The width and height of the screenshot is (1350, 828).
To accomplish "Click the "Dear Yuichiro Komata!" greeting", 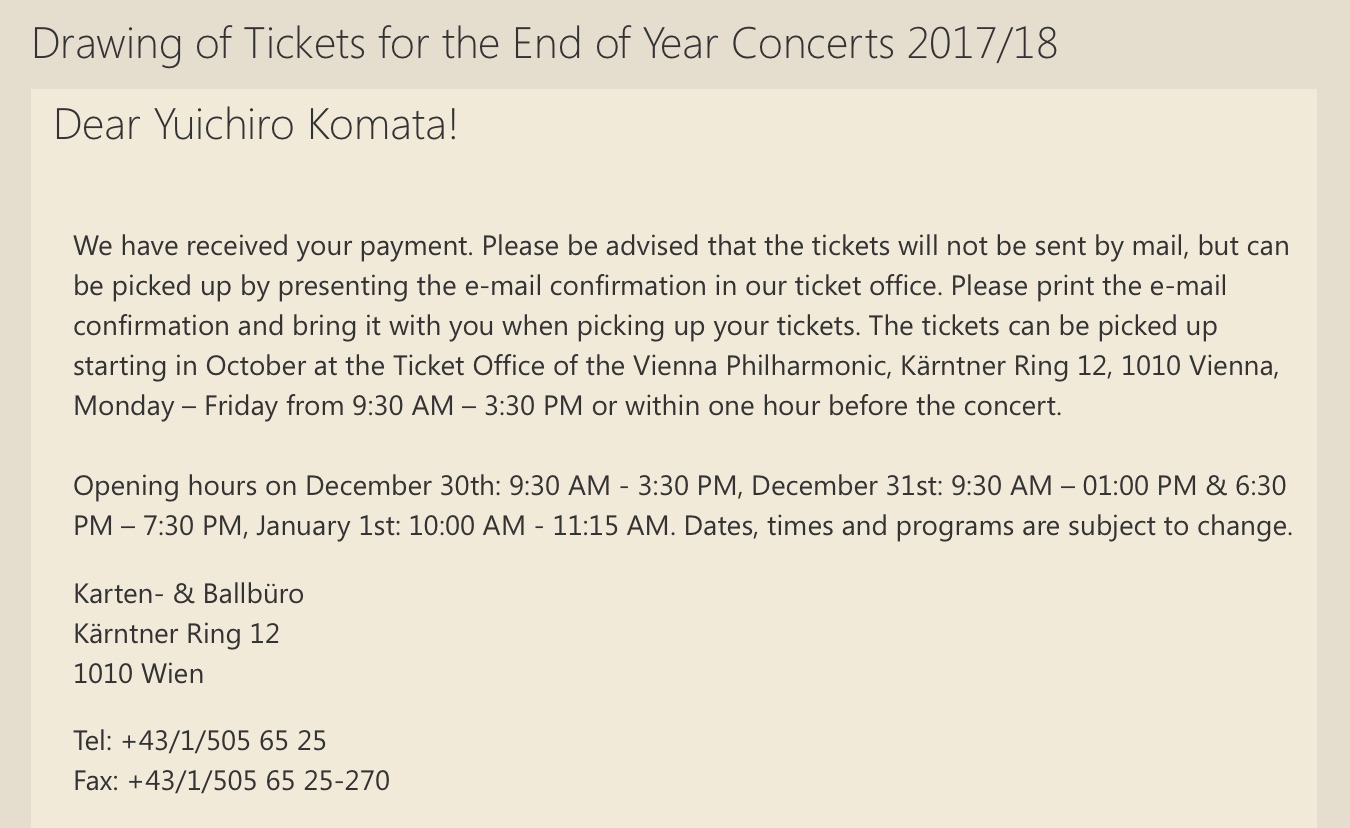I will click(256, 125).
